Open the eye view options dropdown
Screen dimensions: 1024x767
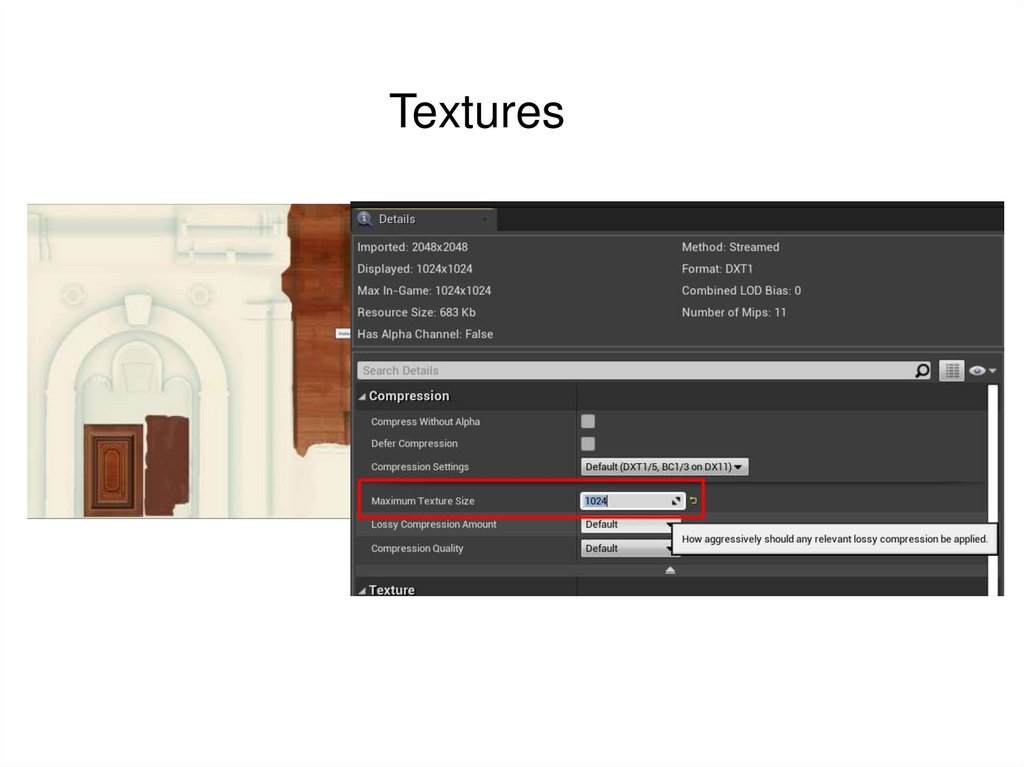click(982, 370)
